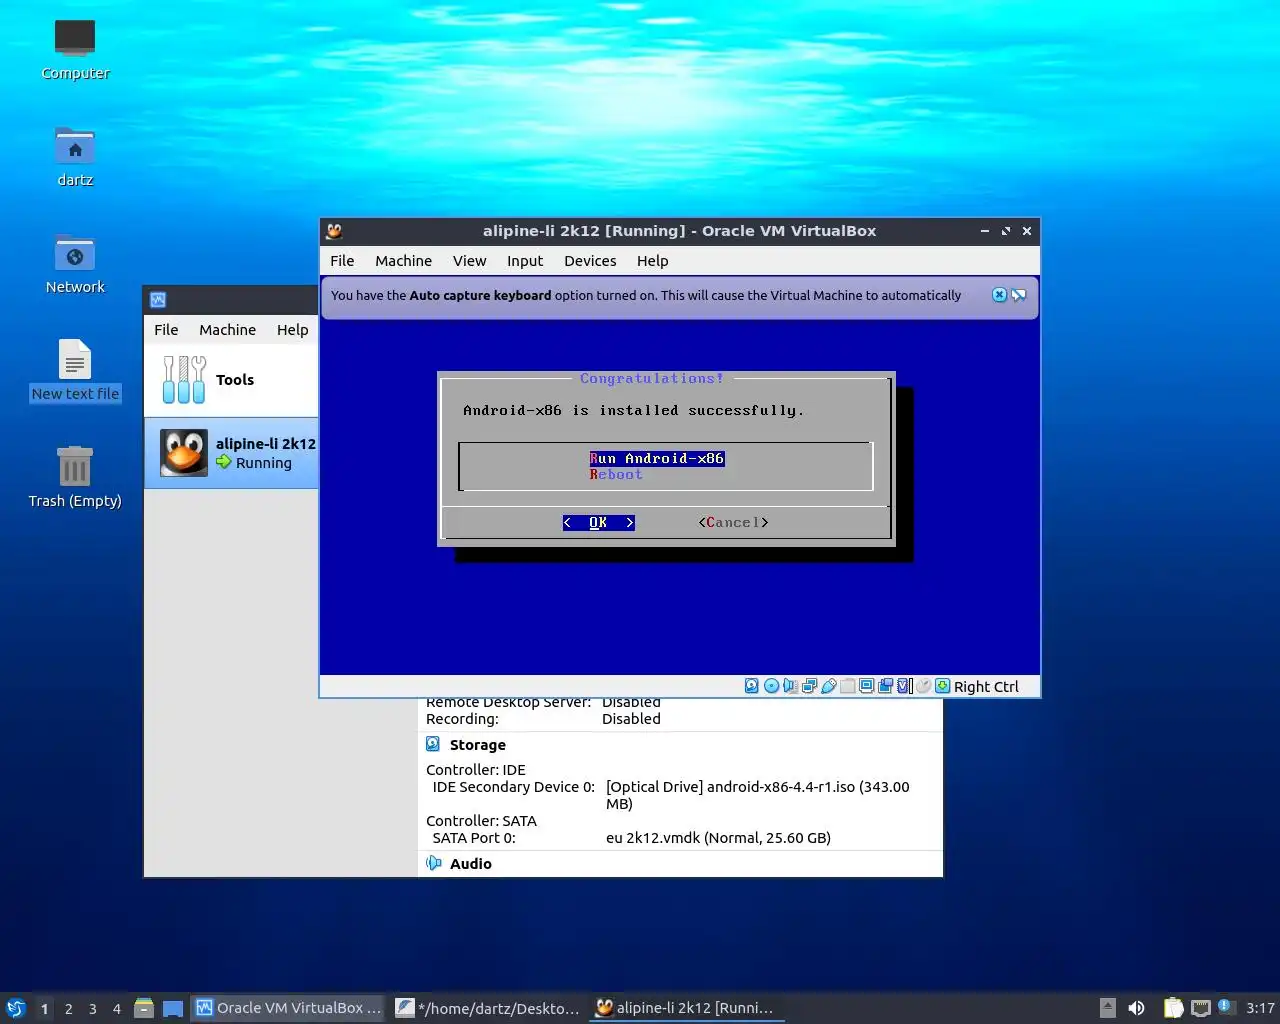The width and height of the screenshot is (1280, 1024).
Task: Click the Storage section icon in details
Action: [x=433, y=744]
